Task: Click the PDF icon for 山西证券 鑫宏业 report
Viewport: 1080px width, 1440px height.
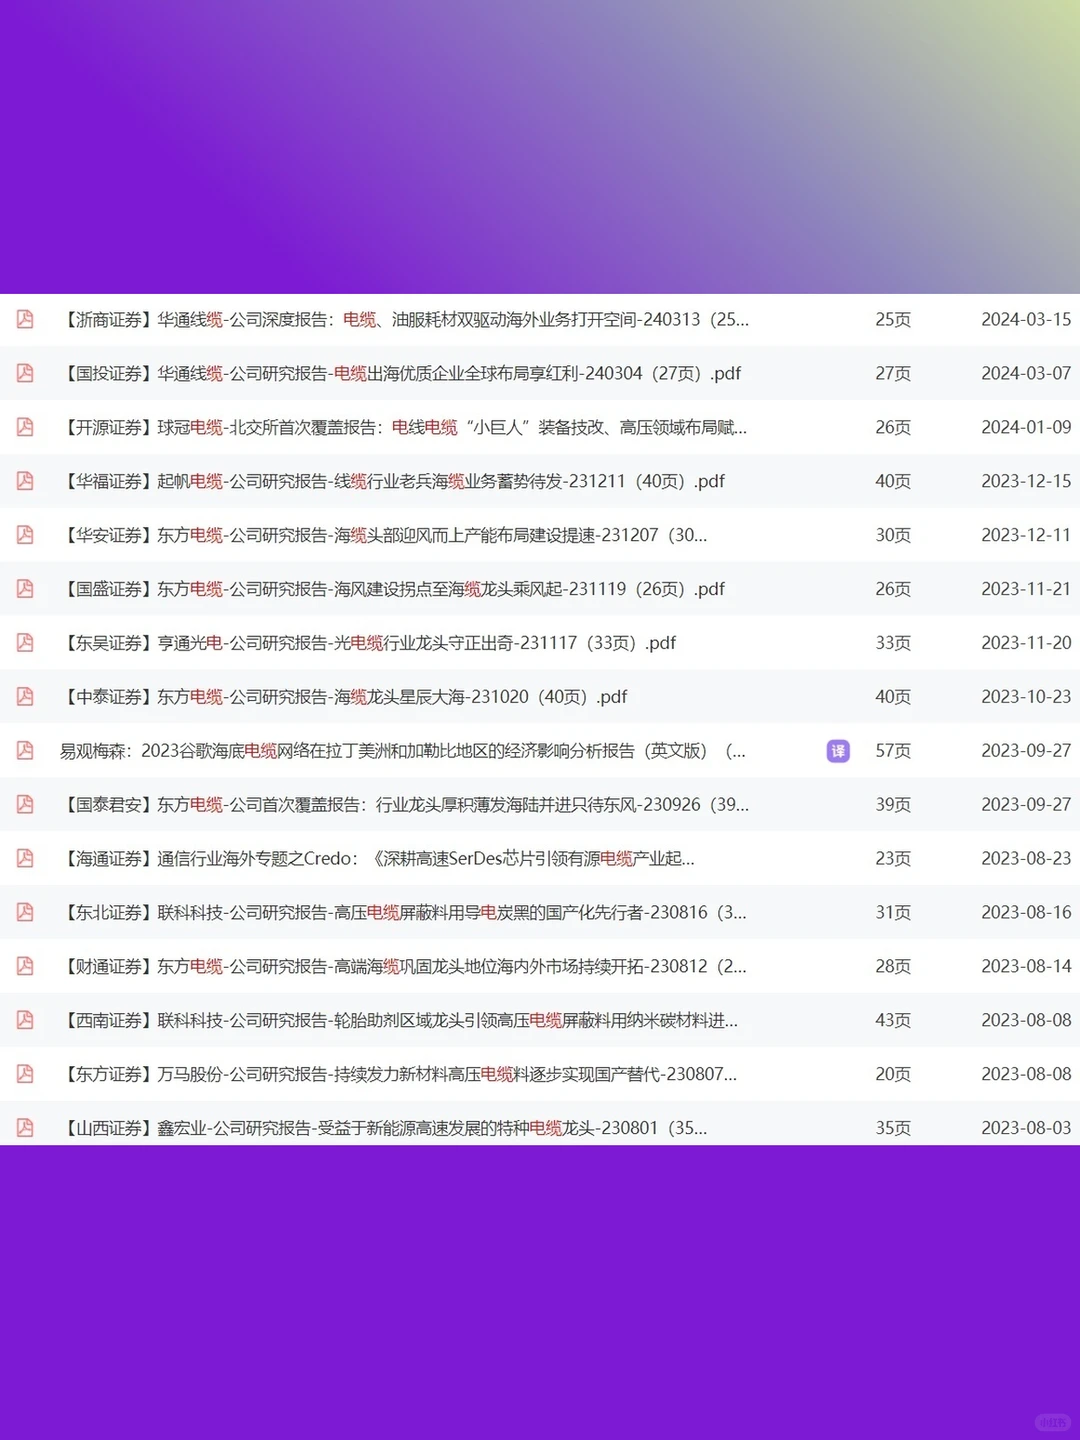Action: tap(25, 1128)
